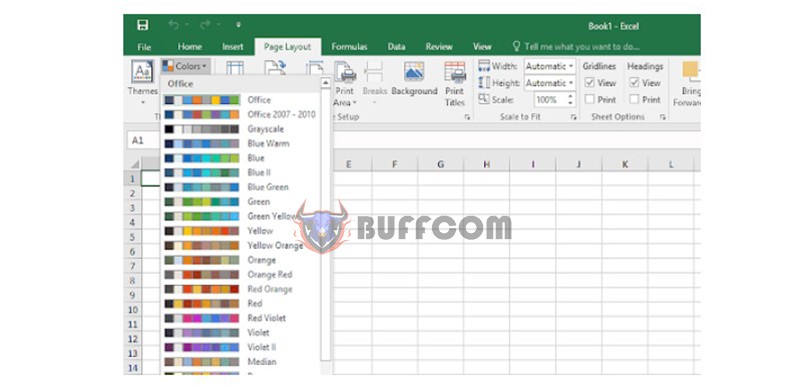The image size is (800, 390).
Task: Select the Grayscale color scheme
Action: (241, 129)
